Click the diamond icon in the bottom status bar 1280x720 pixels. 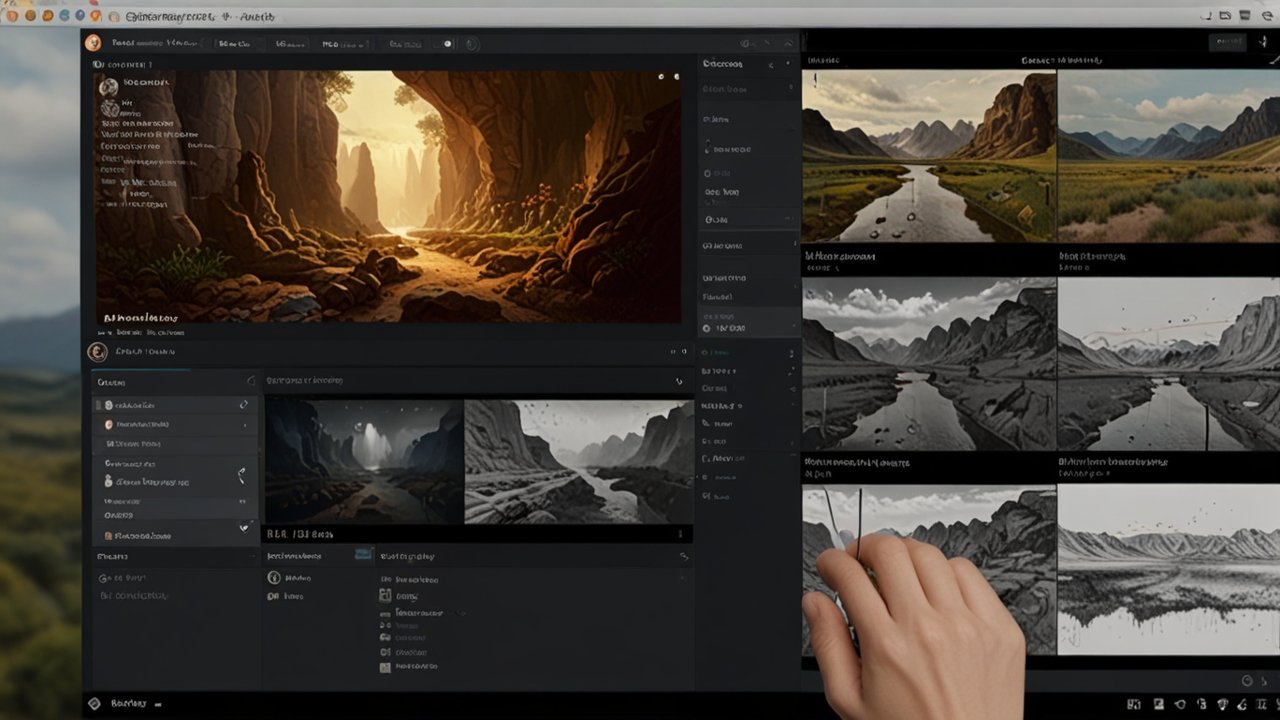[94, 704]
